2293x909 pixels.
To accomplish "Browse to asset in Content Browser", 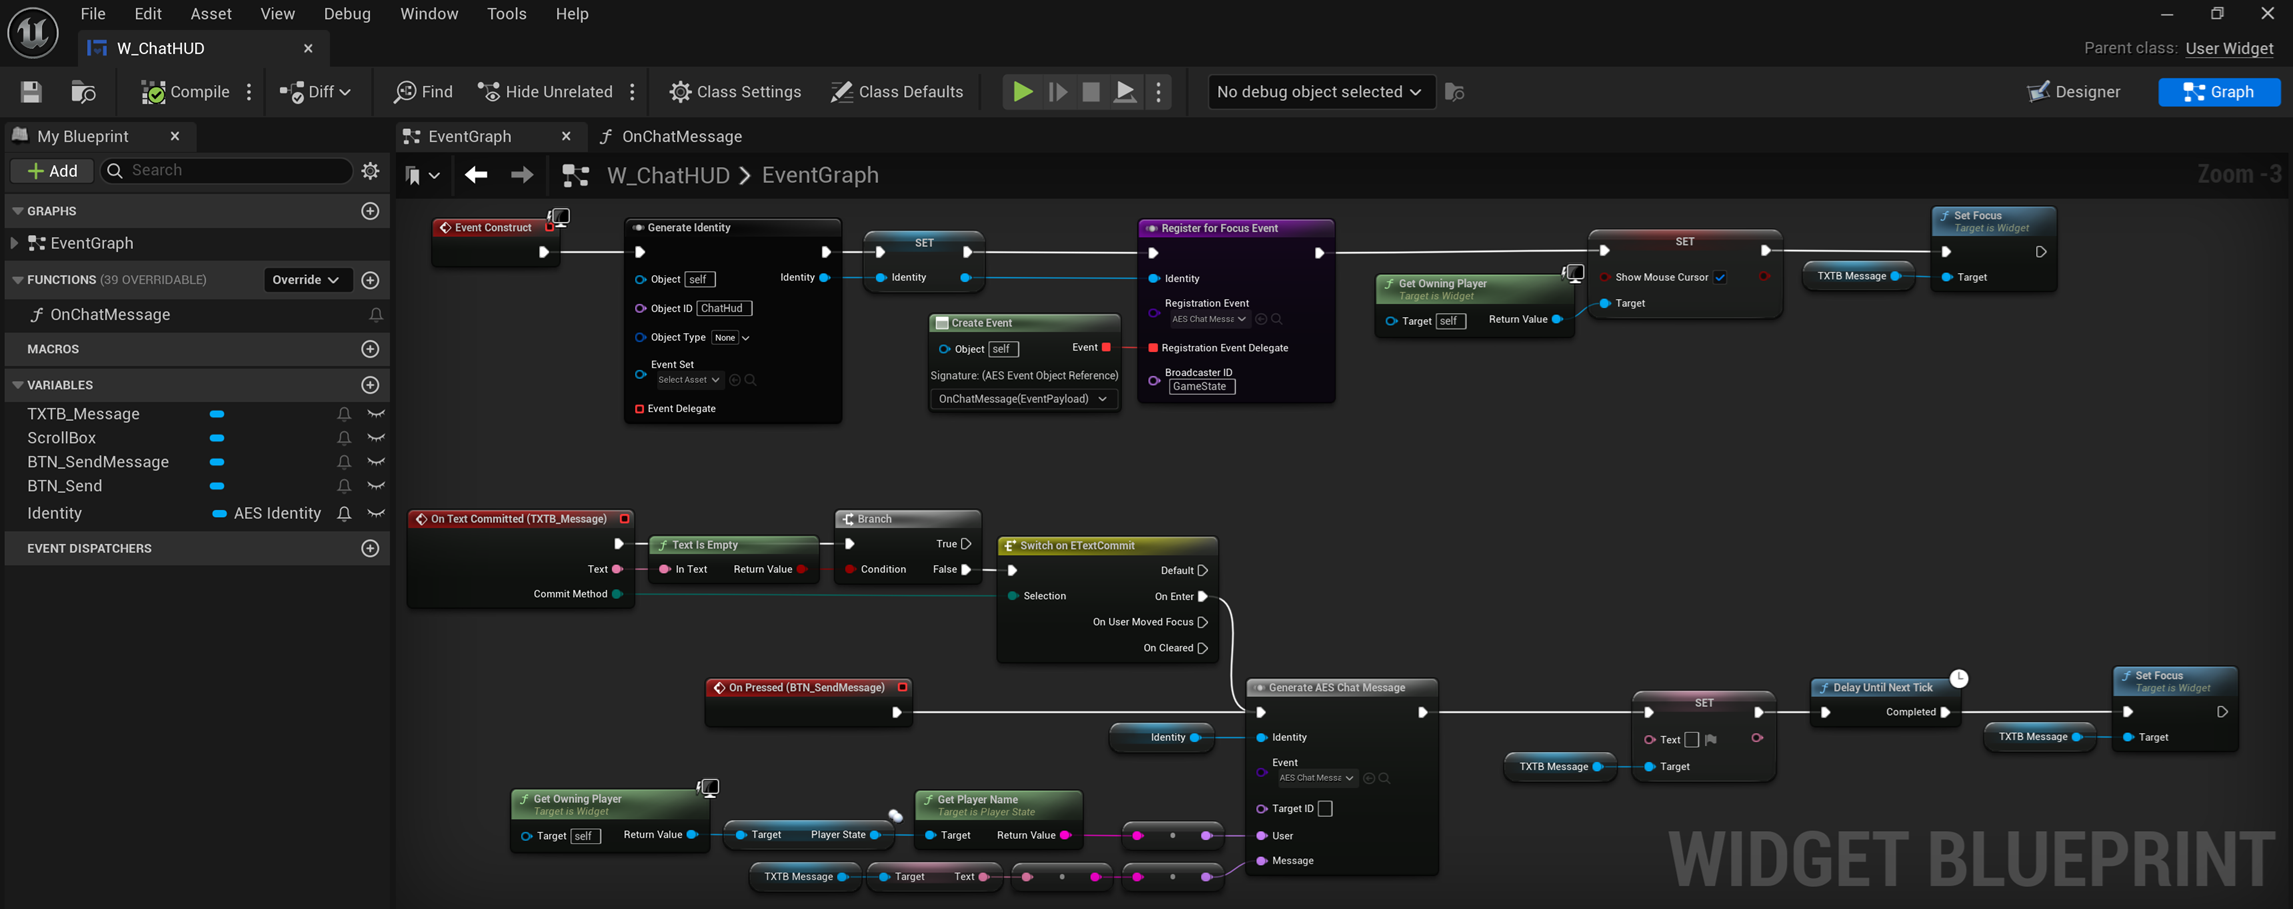I will click(82, 91).
